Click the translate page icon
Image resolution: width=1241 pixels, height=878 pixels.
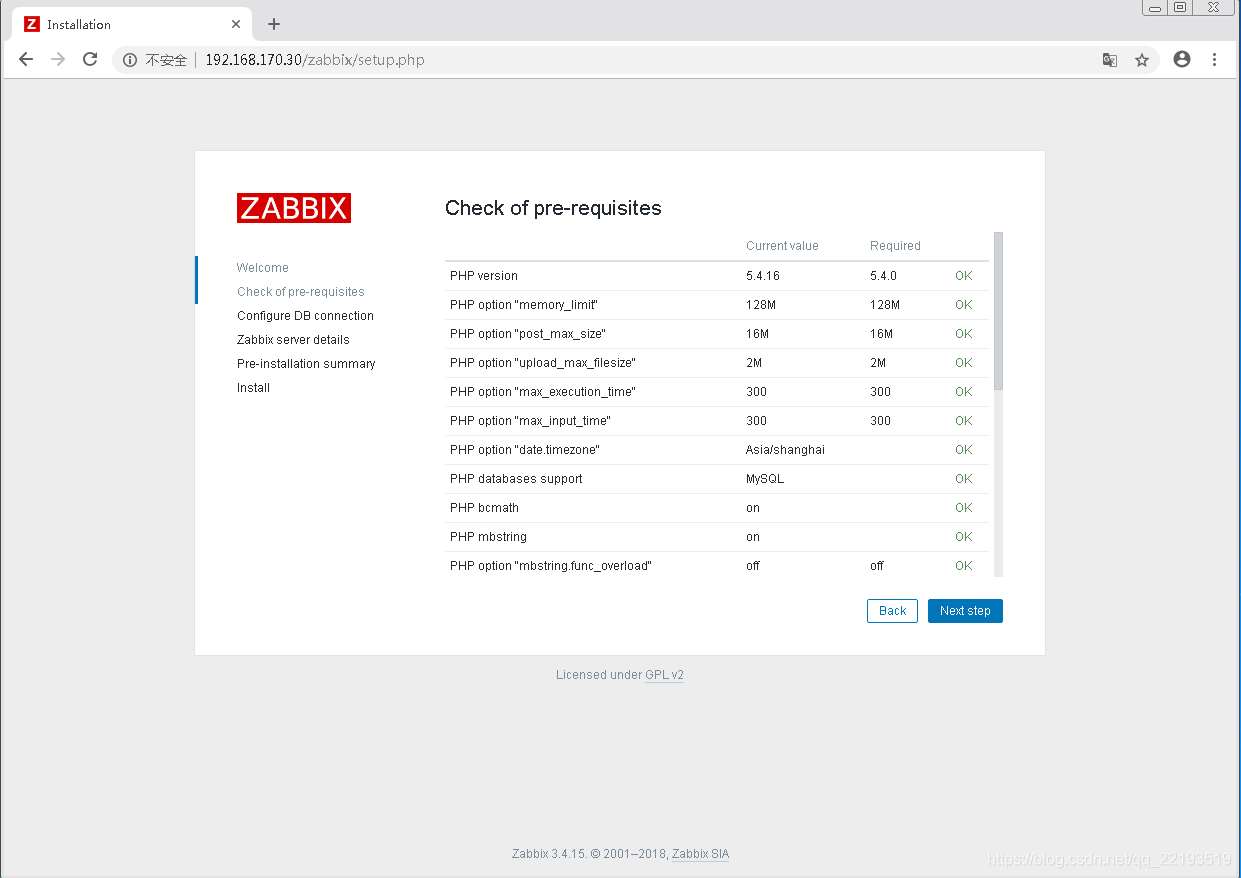1109,60
